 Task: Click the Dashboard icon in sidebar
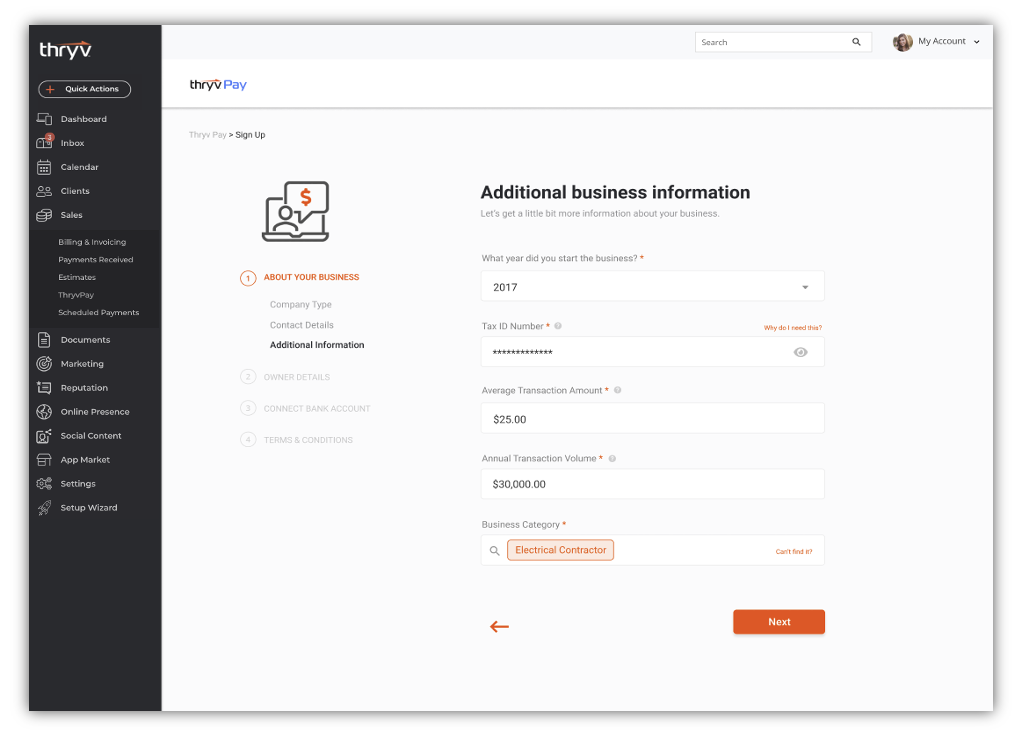tap(44, 119)
